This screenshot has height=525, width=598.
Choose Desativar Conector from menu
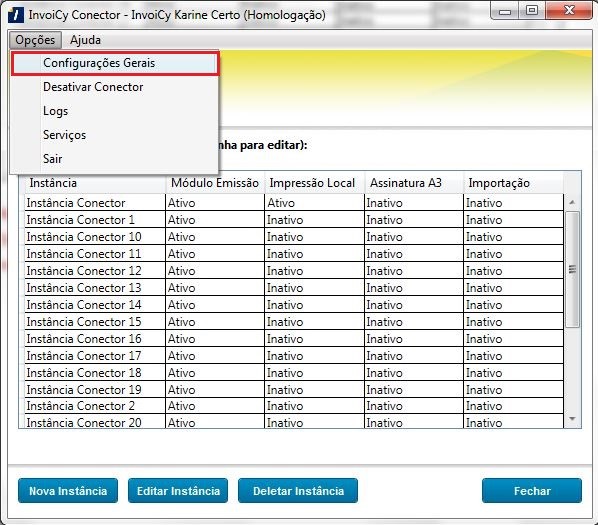pos(115,87)
